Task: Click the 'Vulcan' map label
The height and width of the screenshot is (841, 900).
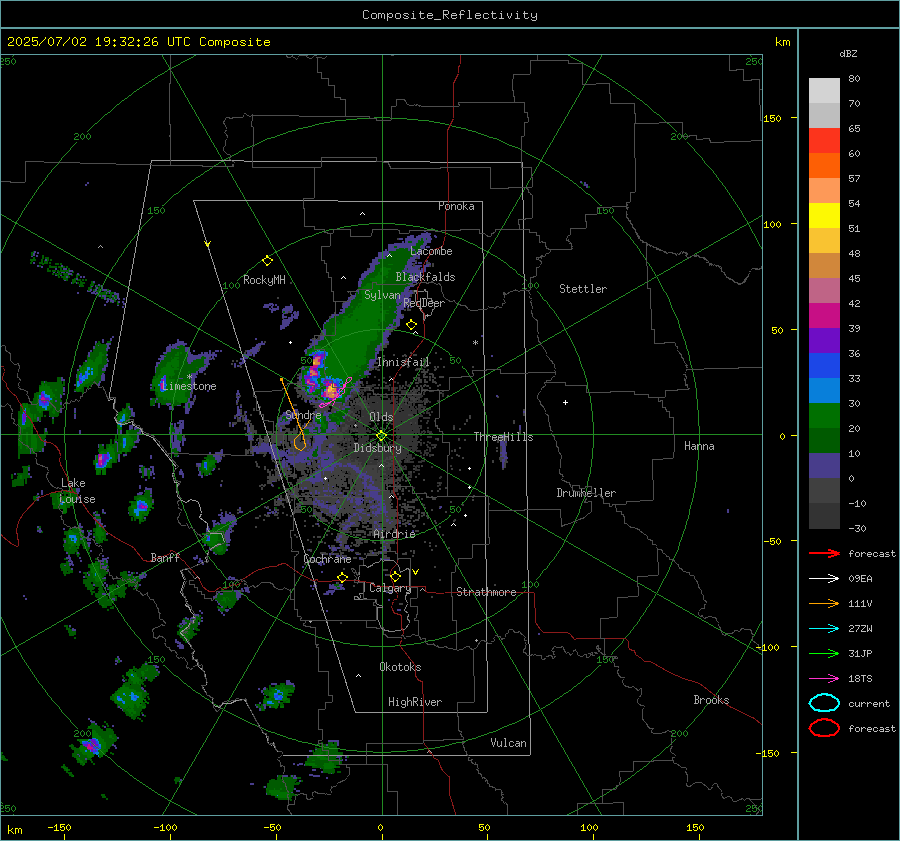Action: coord(509,743)
